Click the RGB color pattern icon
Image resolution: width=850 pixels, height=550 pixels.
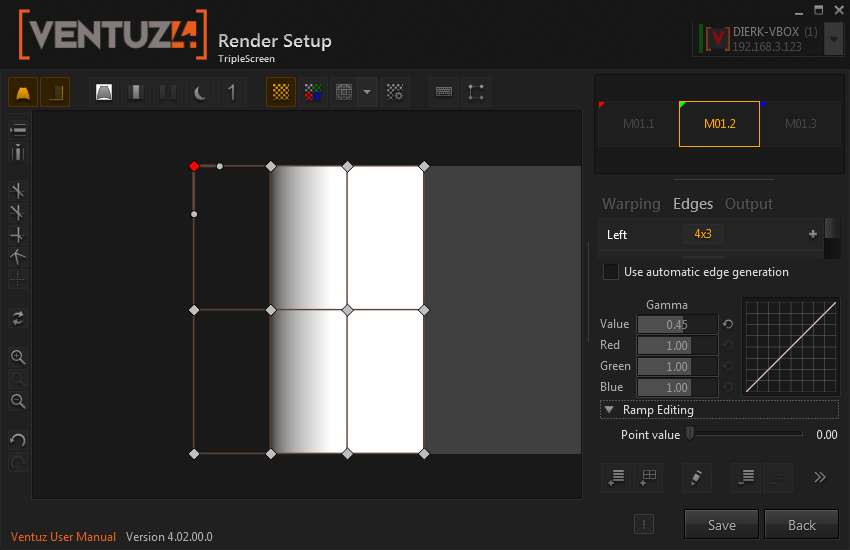click(313, 92)
